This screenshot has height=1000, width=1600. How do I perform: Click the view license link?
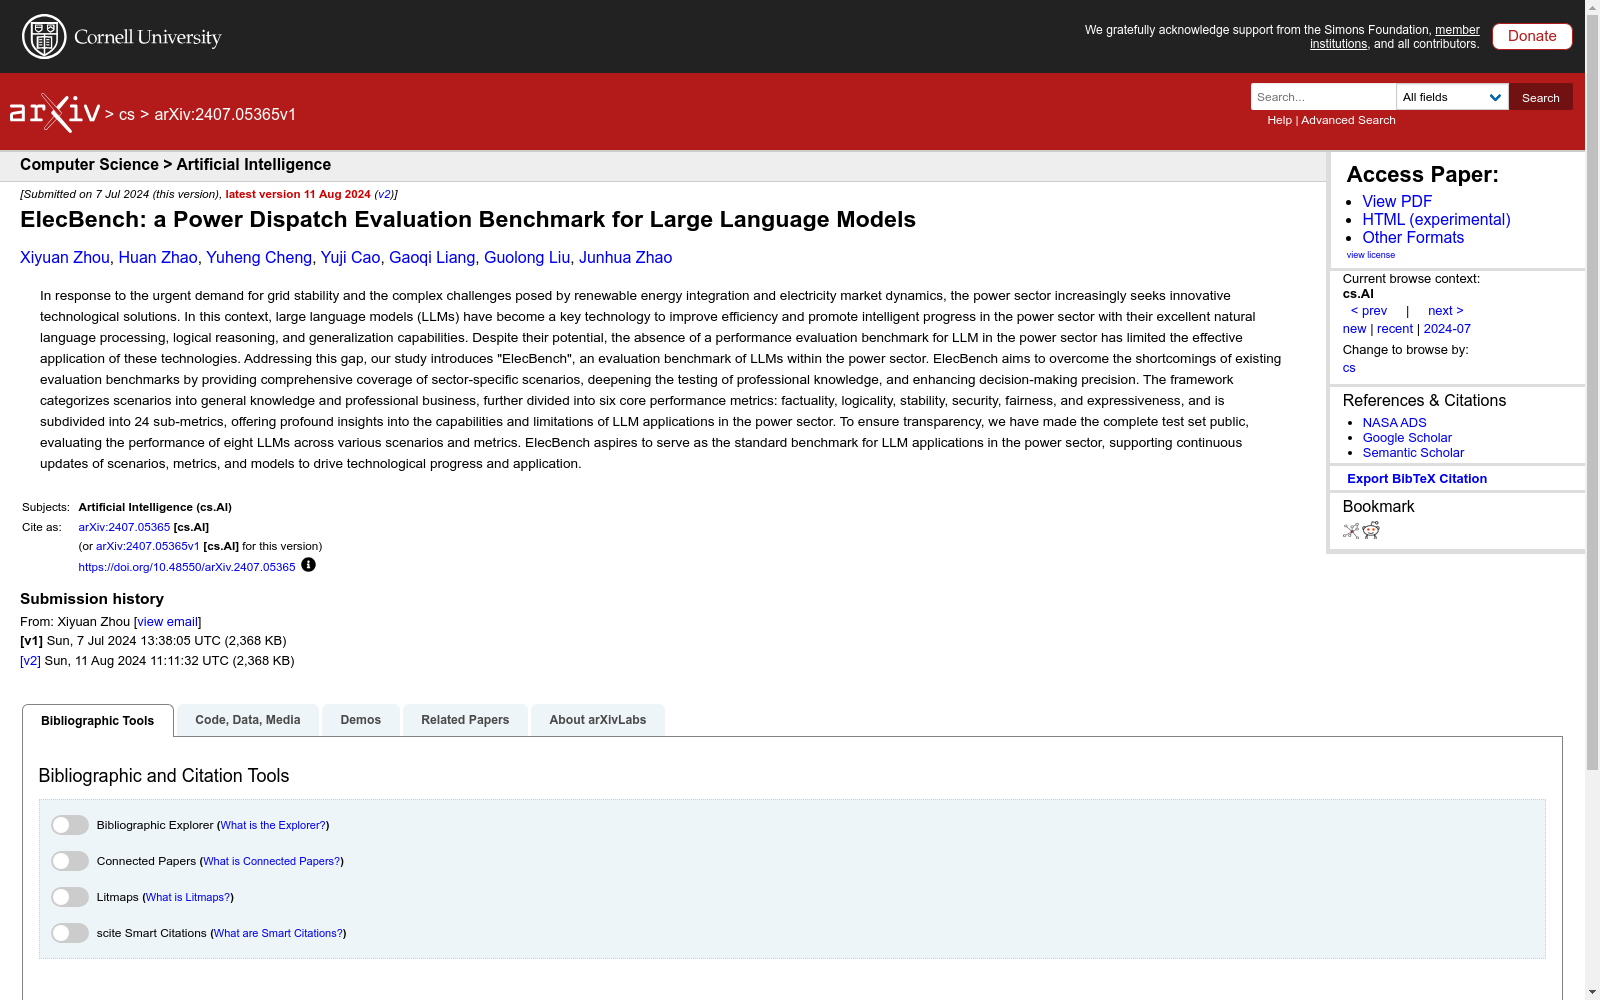(1371, 255)
